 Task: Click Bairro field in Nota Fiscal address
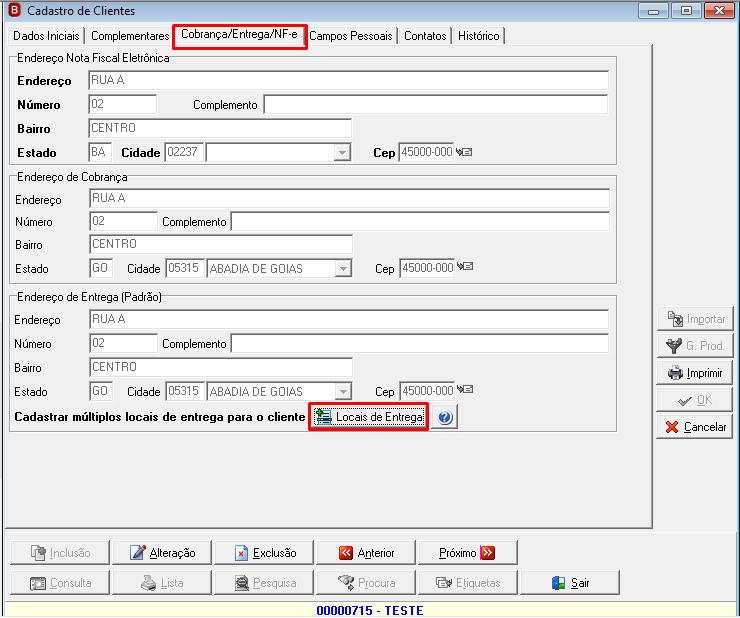point(220,128)
